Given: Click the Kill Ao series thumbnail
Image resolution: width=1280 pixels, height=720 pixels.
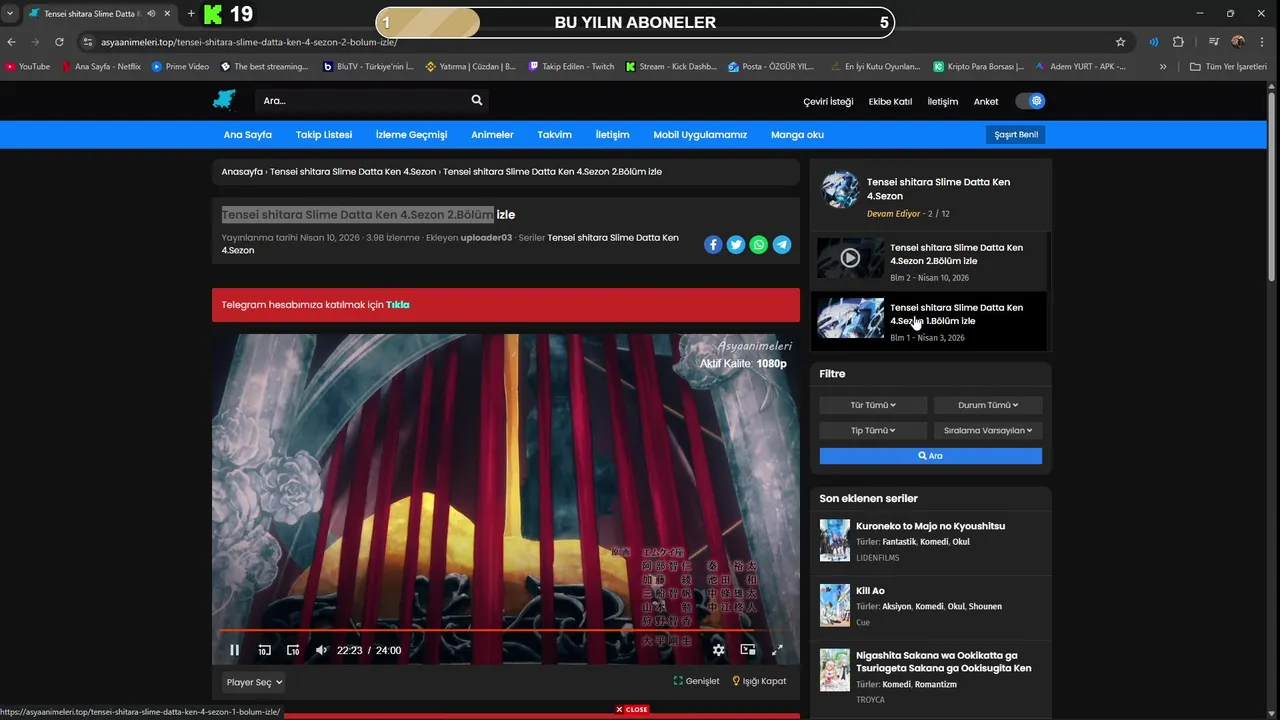Looking at the screenshot, I should pyautogui.click(x=834, y=605).
